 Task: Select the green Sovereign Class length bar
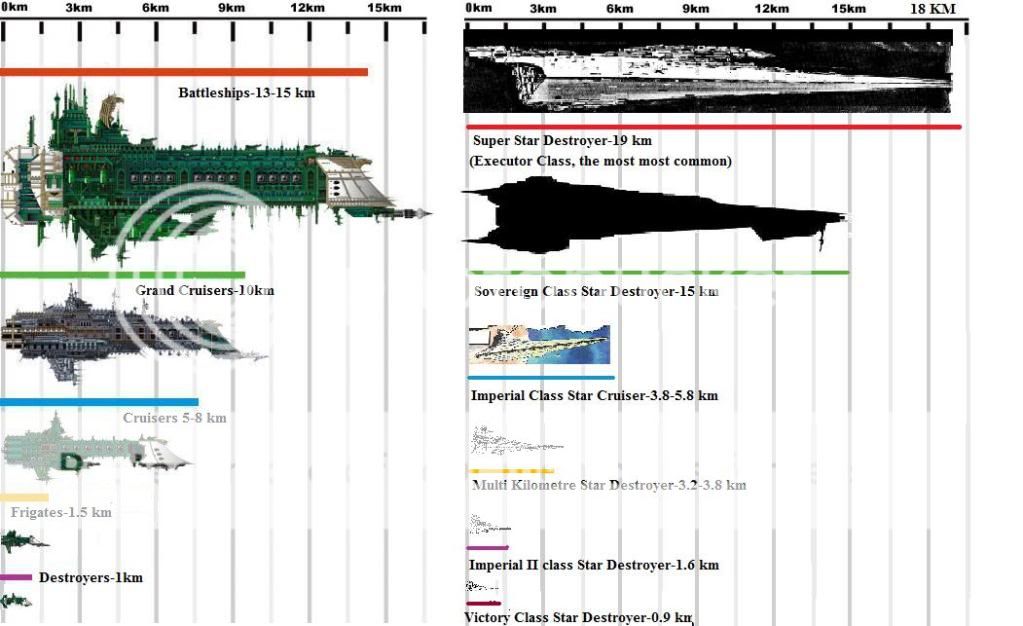point(659,272)
